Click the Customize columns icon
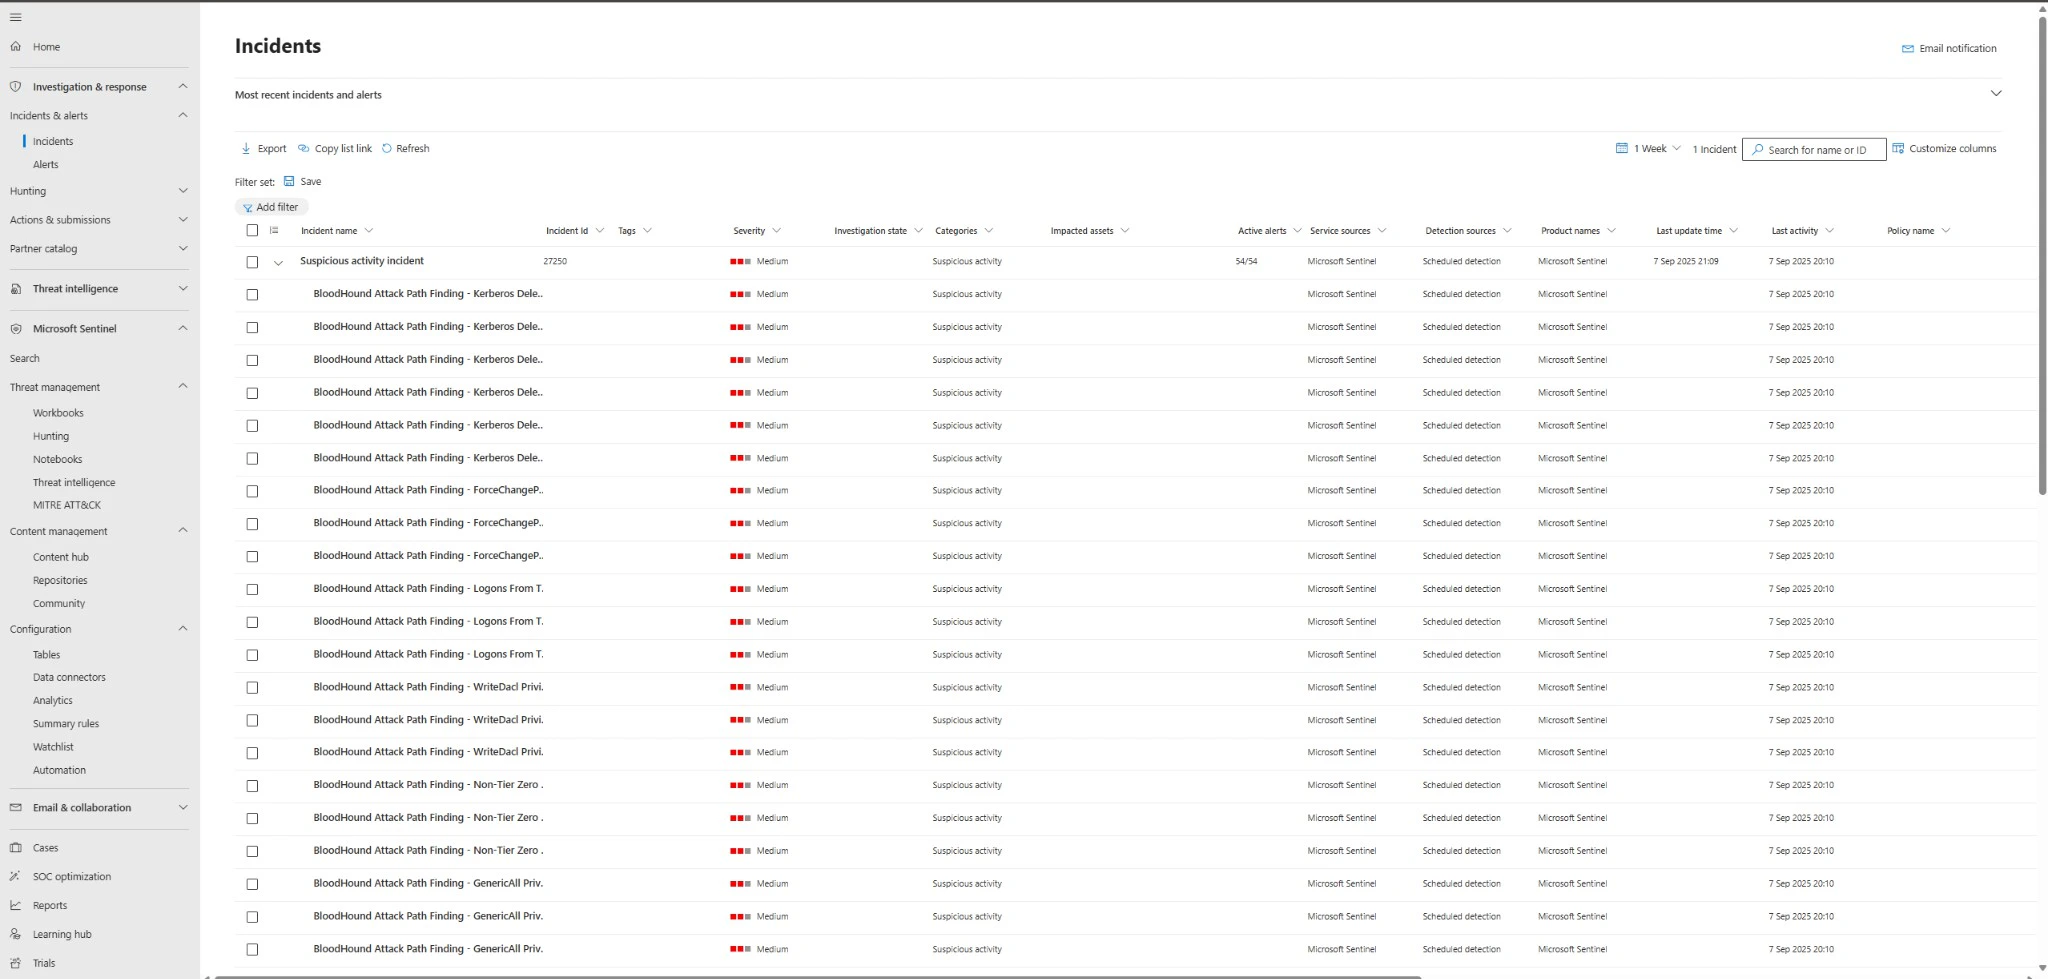Viewport: 2048px width, 979px height. tap(1896, 148)
